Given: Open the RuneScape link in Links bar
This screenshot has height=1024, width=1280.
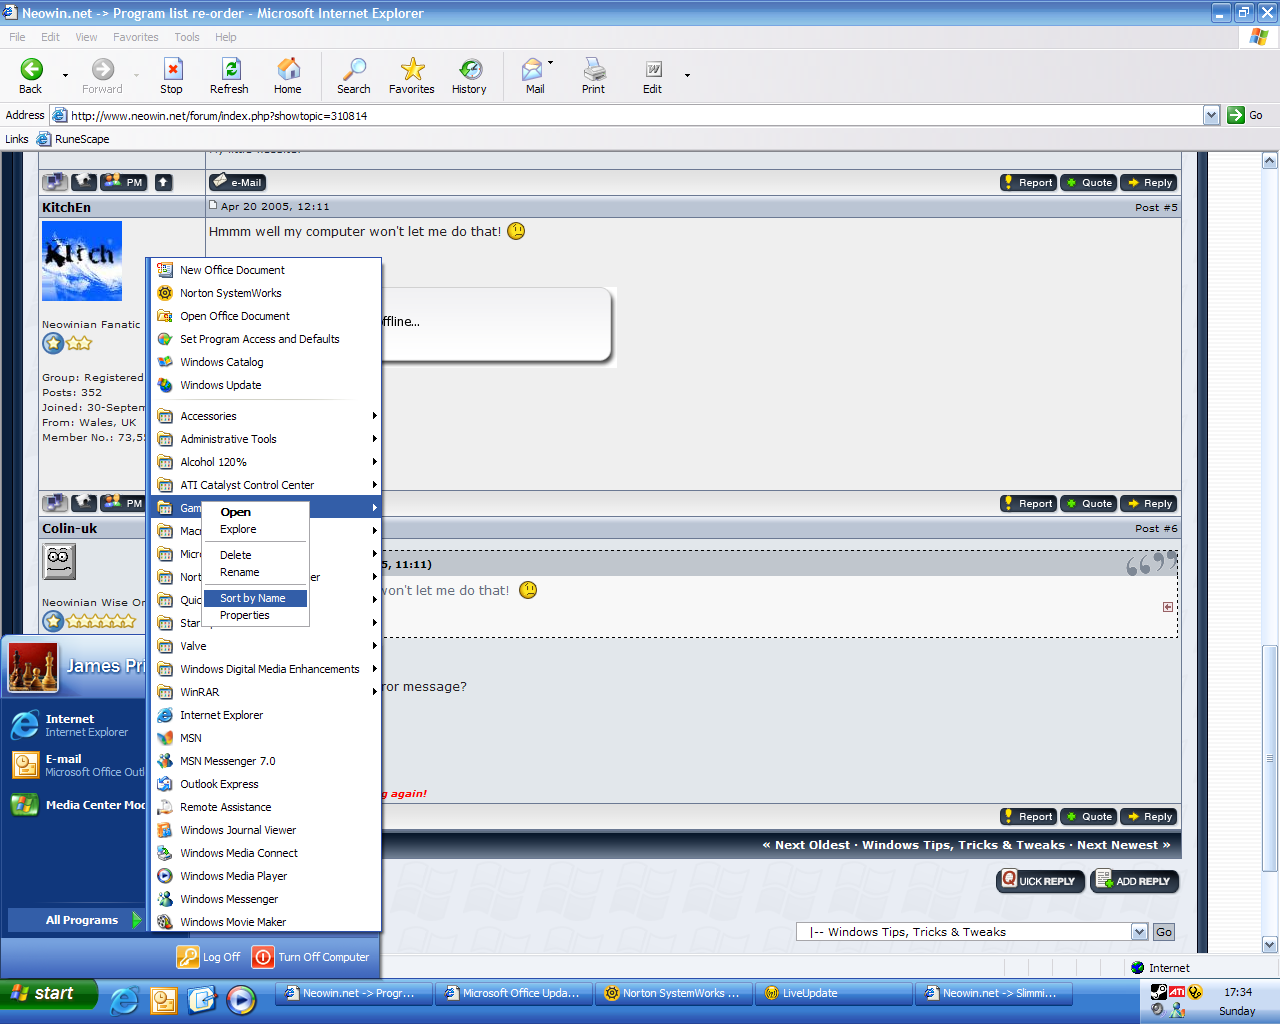Looking at the screenshot, I should (x=74, y=139).
